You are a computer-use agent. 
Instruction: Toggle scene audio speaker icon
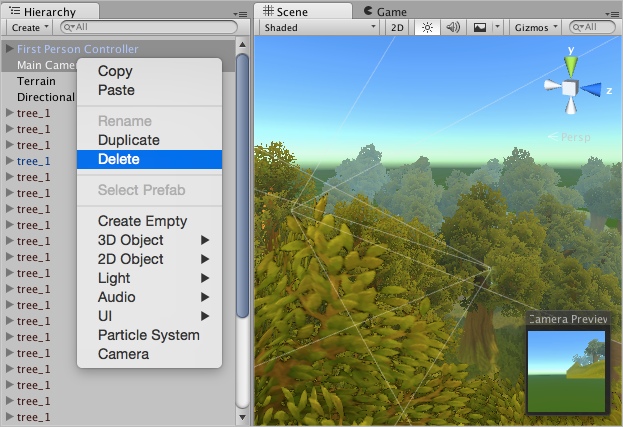pyautogui.click(x=453, y=27)
